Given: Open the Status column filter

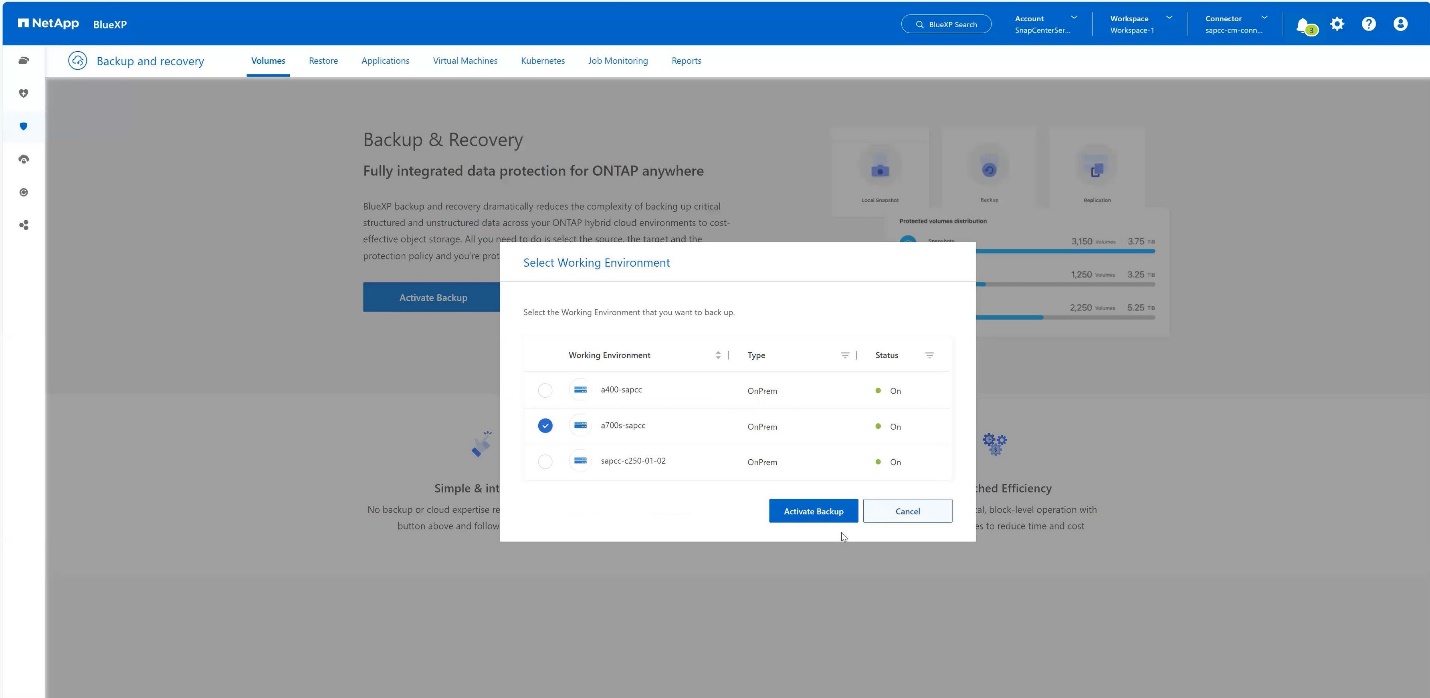Looking at the screenshot, I should (x=929, y=355).
